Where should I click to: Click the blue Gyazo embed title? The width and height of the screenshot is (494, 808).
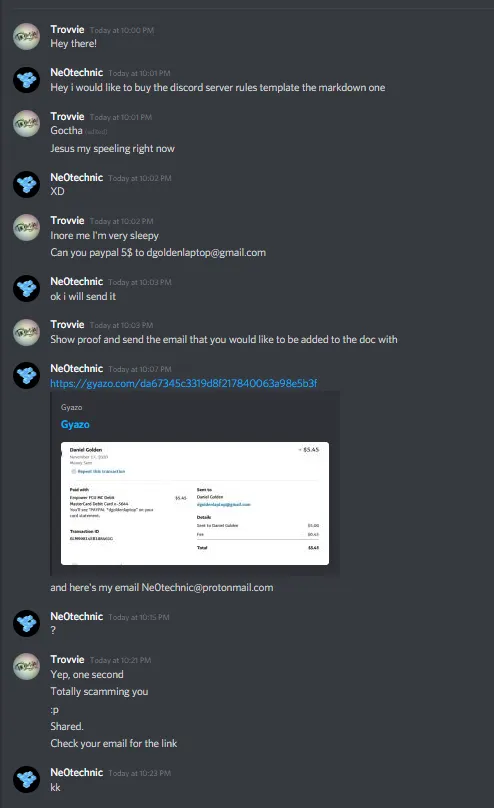(x=75, y=425)
